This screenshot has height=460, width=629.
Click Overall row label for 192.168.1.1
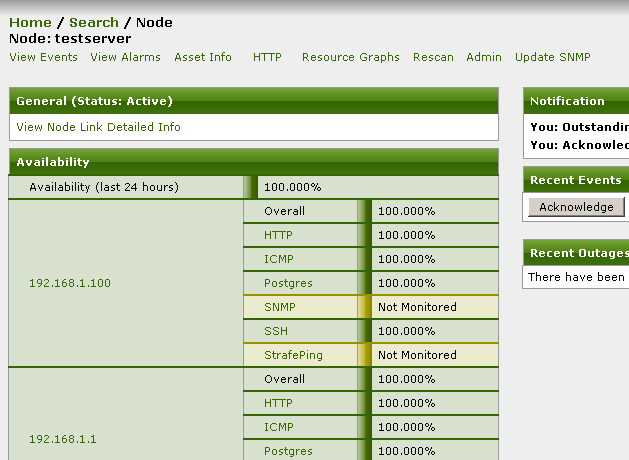(284, 379)
